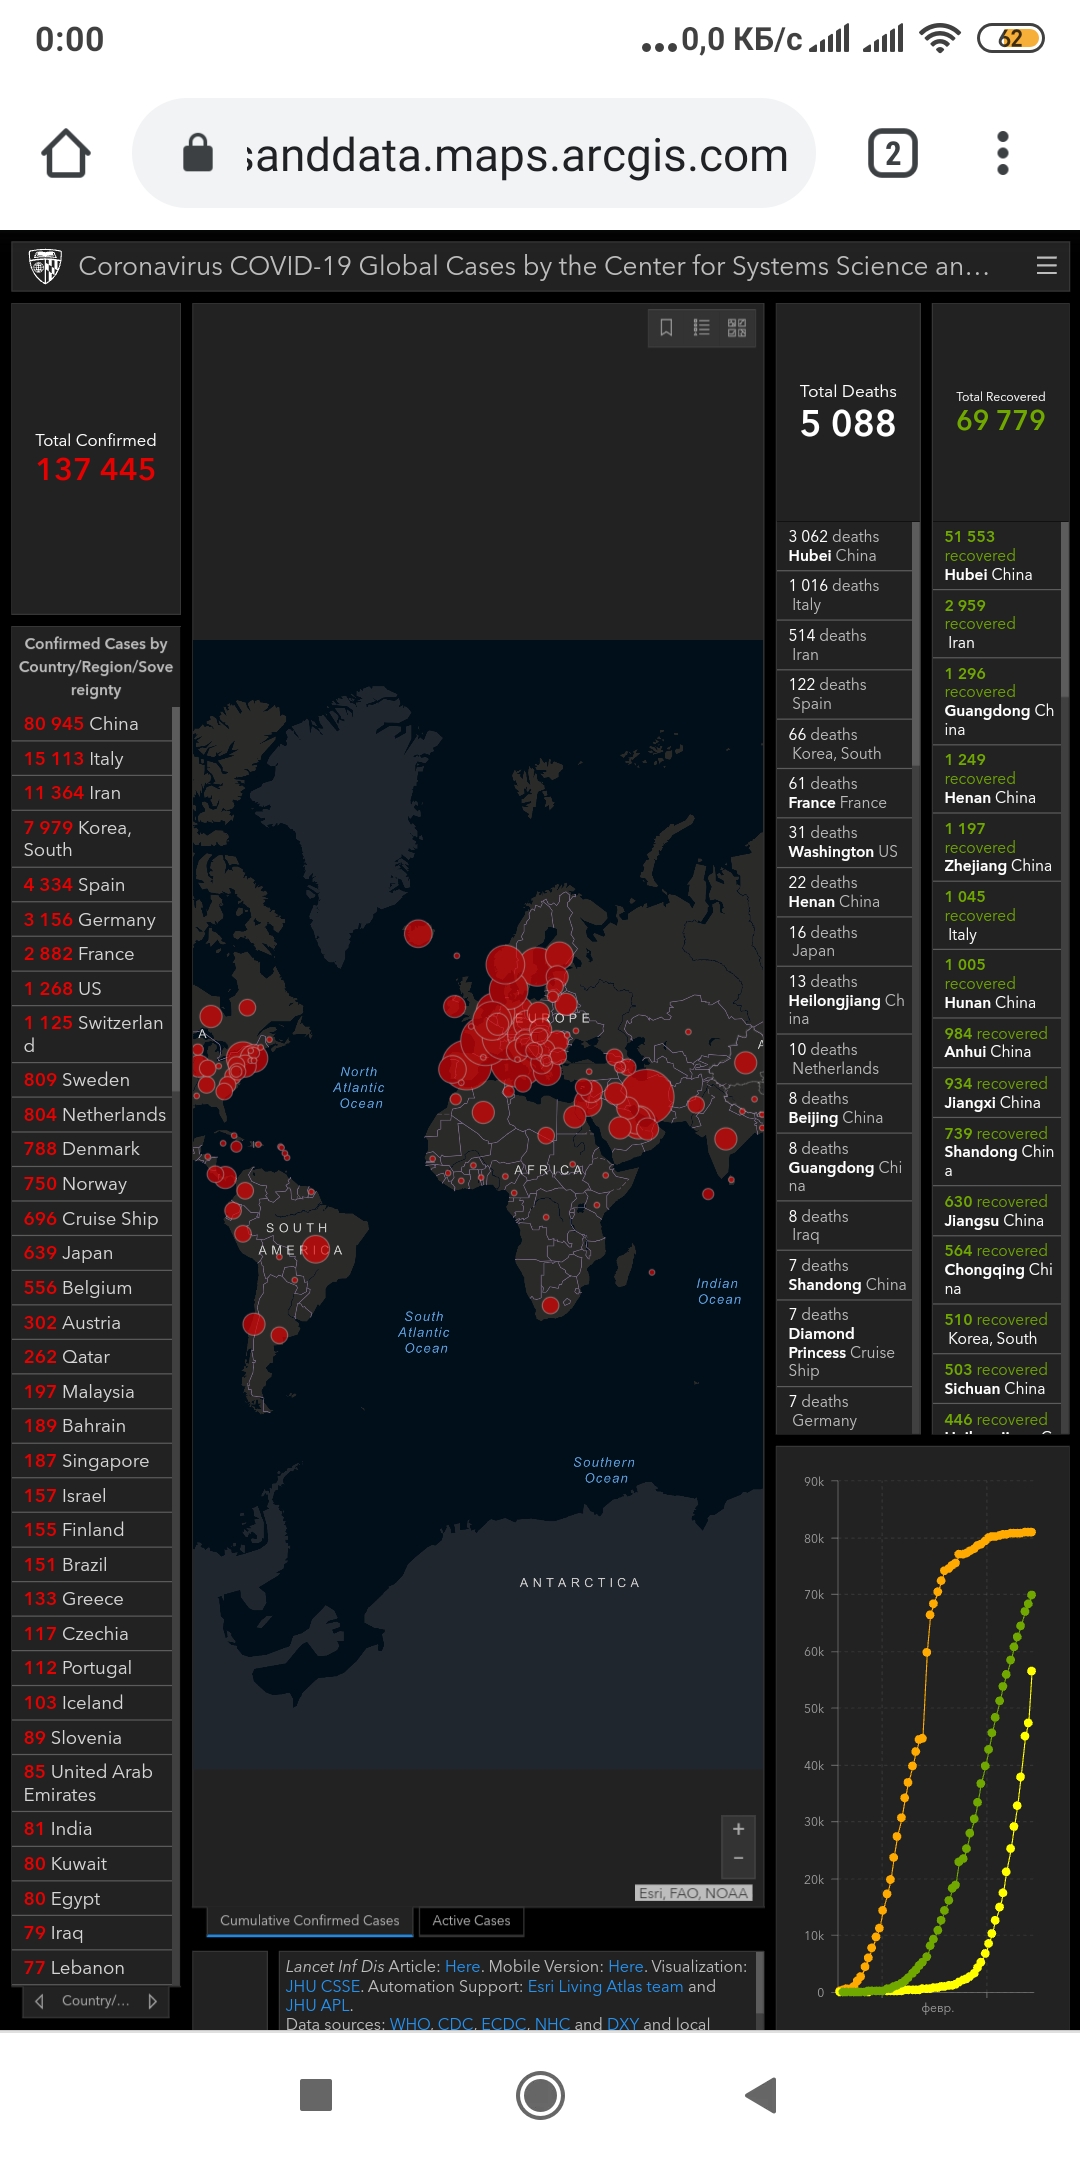Click 2 959 recovered Iran entry

pos(997,624)
